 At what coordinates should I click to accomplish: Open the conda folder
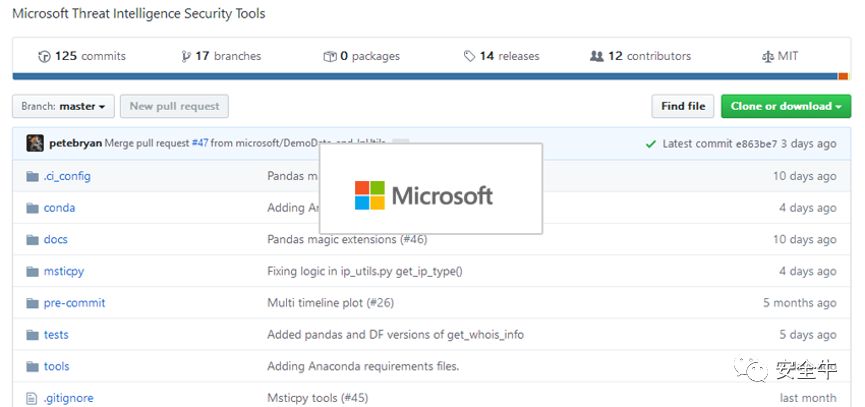[60, 208]
